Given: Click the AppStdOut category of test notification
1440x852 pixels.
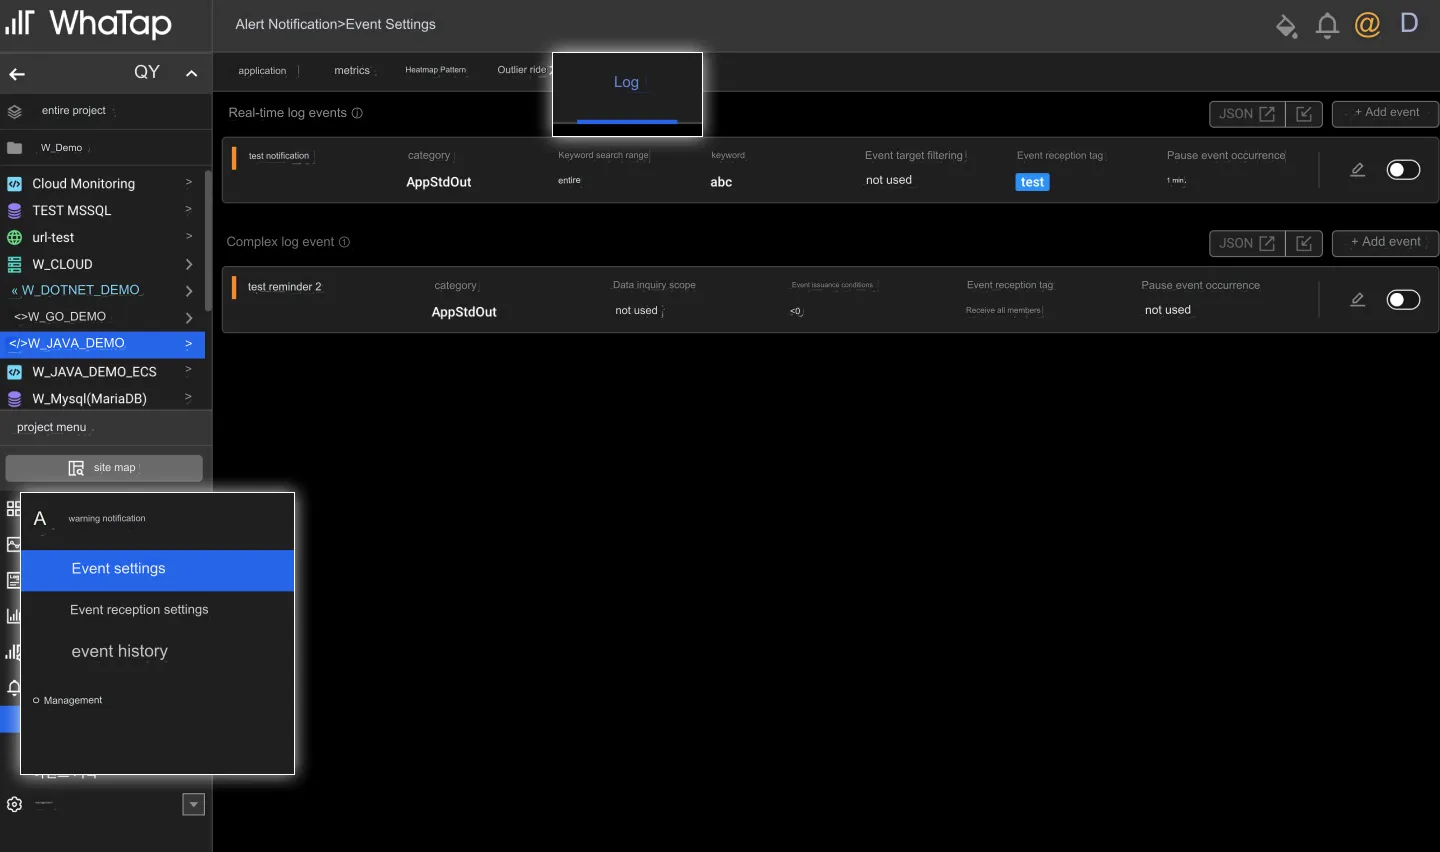Looking at the screenshot, I should coord(439,182).
